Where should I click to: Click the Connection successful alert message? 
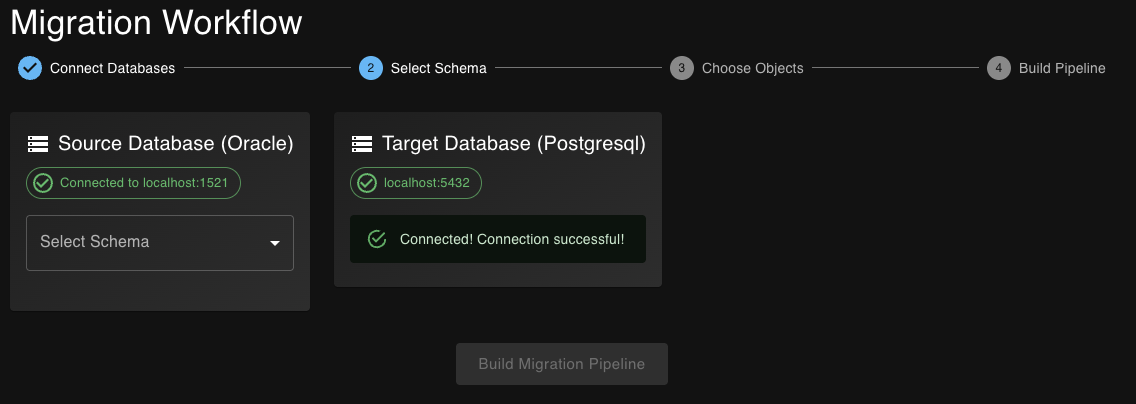tap(511, 239)
